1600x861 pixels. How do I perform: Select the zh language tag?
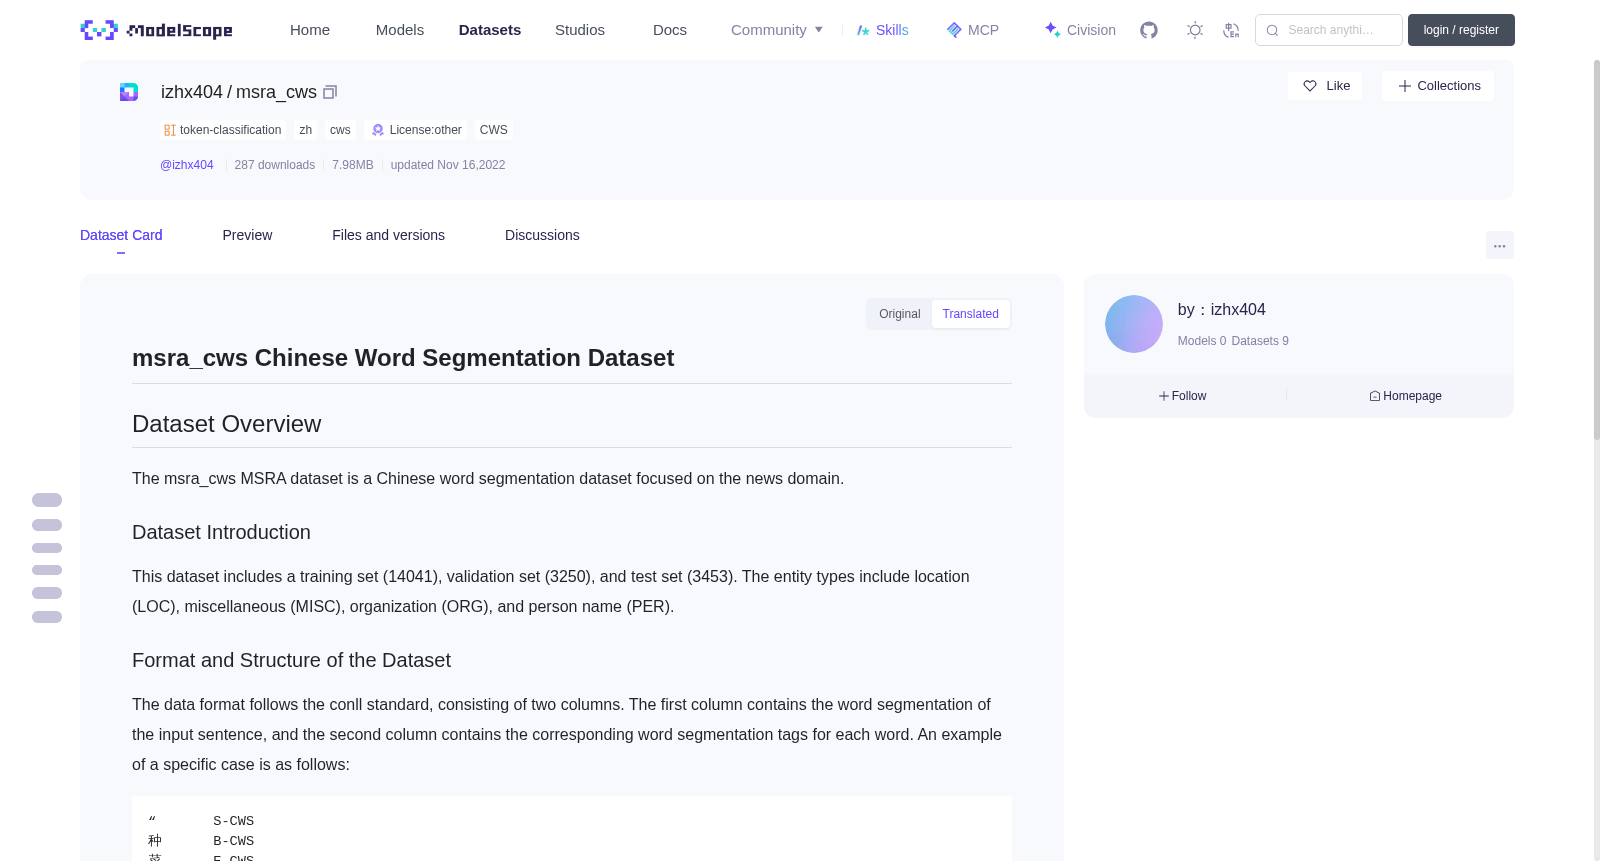coord(306,130)
